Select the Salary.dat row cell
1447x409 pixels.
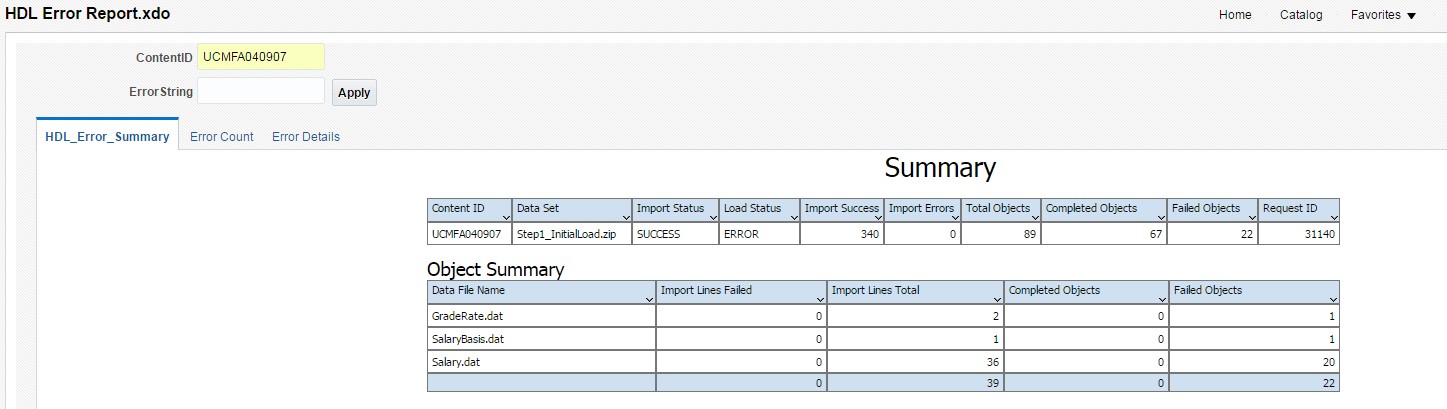tap(541, 362)
